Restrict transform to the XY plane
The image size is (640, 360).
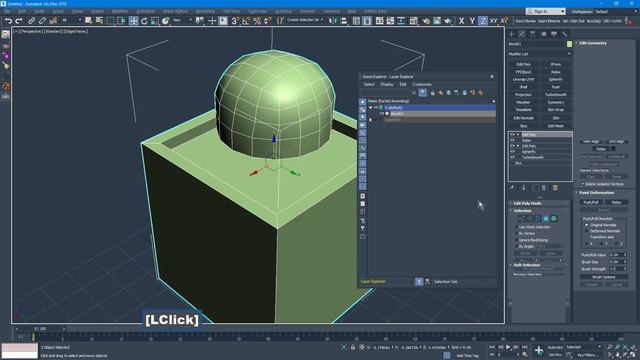point(493,20)
